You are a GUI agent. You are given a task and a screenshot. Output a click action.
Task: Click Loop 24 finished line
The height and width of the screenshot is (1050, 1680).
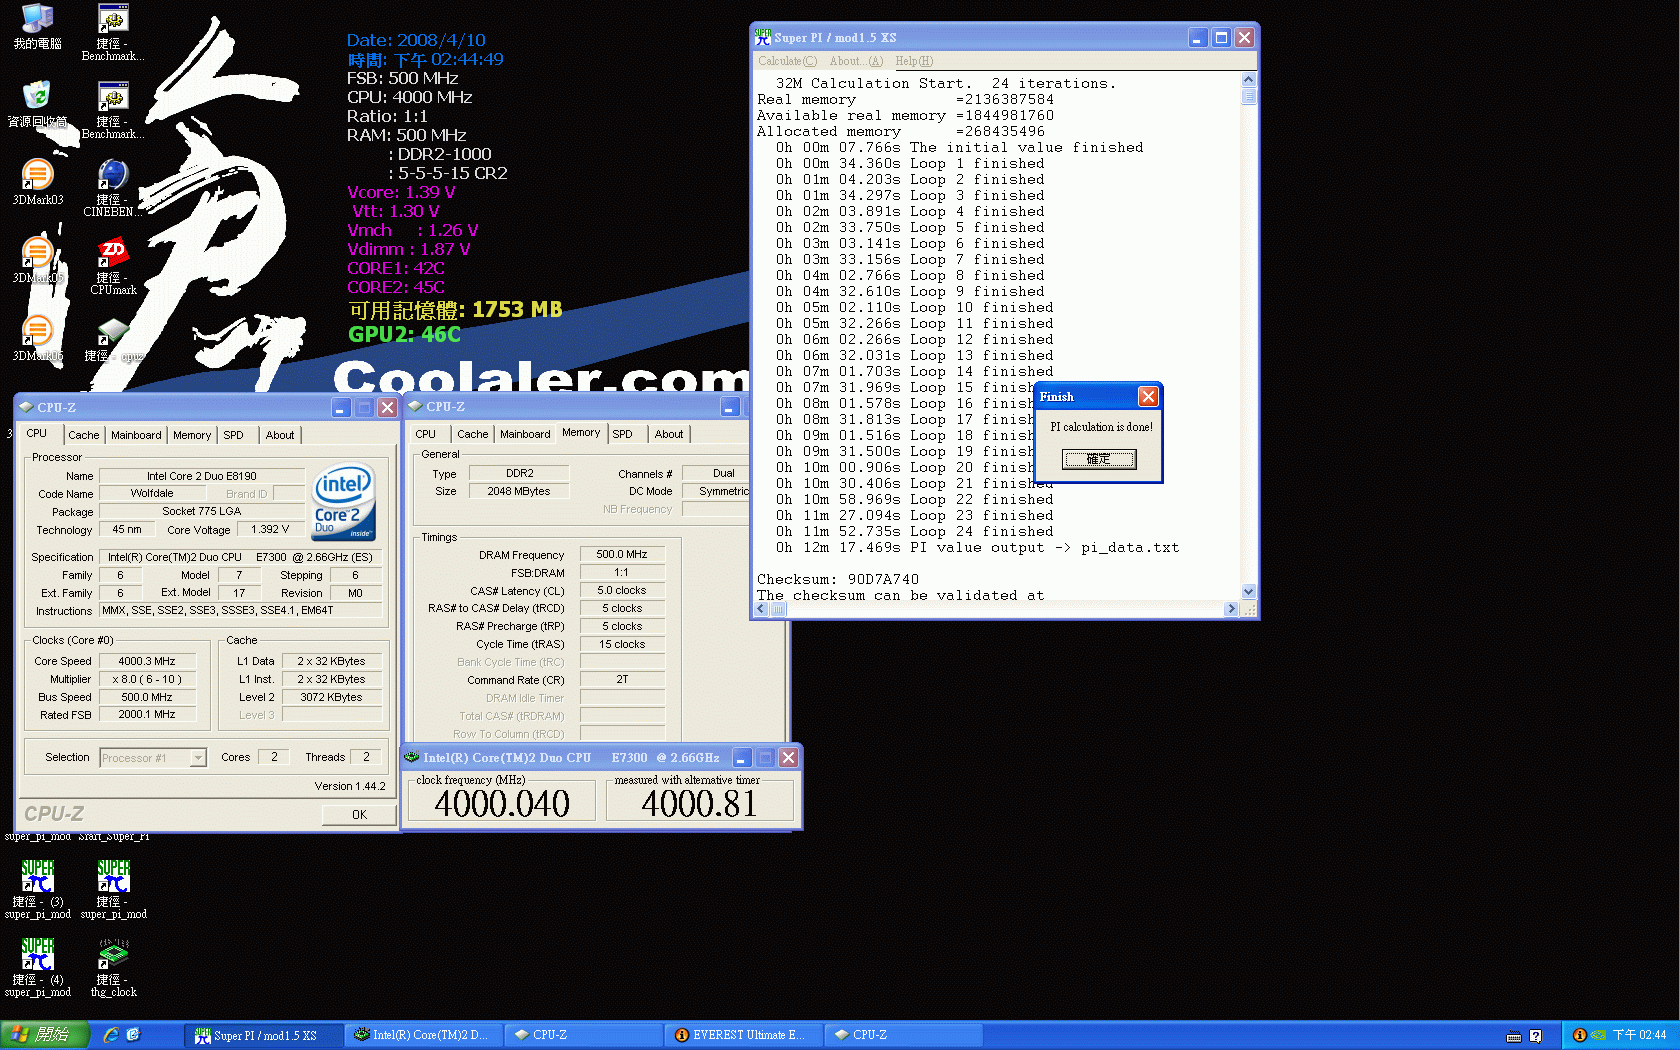914,531
